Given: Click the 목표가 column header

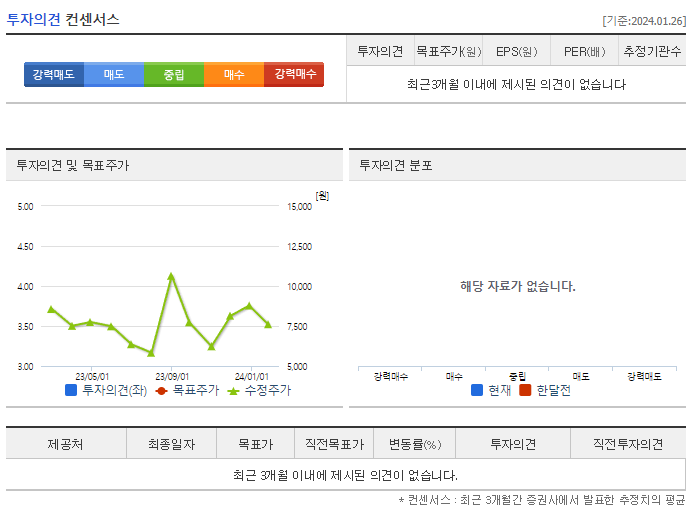Looking at the screenshot, I should pyautogui.click(x=255, y=444).
